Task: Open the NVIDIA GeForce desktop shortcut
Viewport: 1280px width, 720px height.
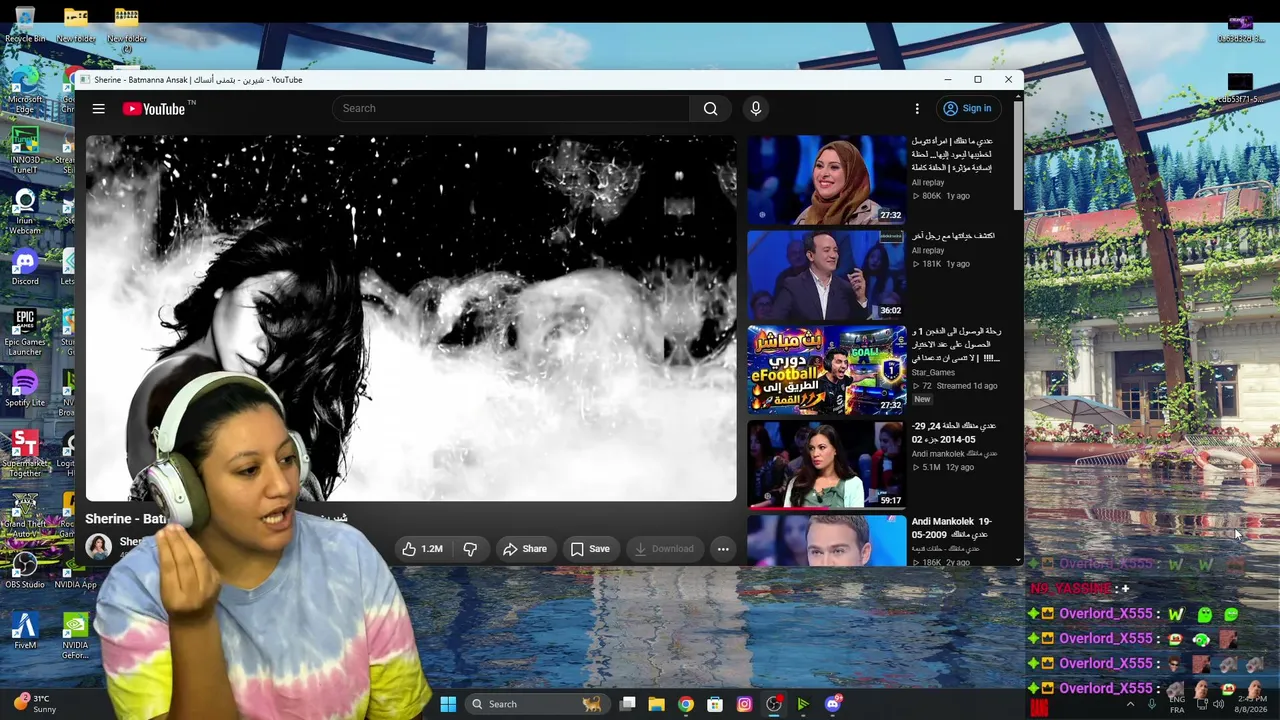Action: click(x=76, y=637)
